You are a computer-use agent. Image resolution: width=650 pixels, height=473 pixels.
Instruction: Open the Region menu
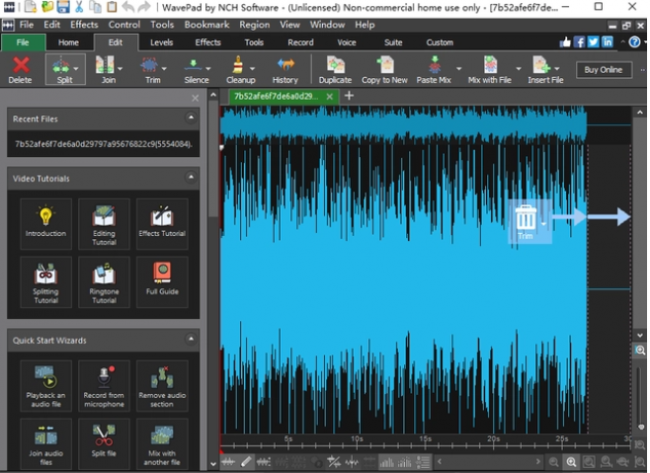pyautogui.click(x=255, y=25)
